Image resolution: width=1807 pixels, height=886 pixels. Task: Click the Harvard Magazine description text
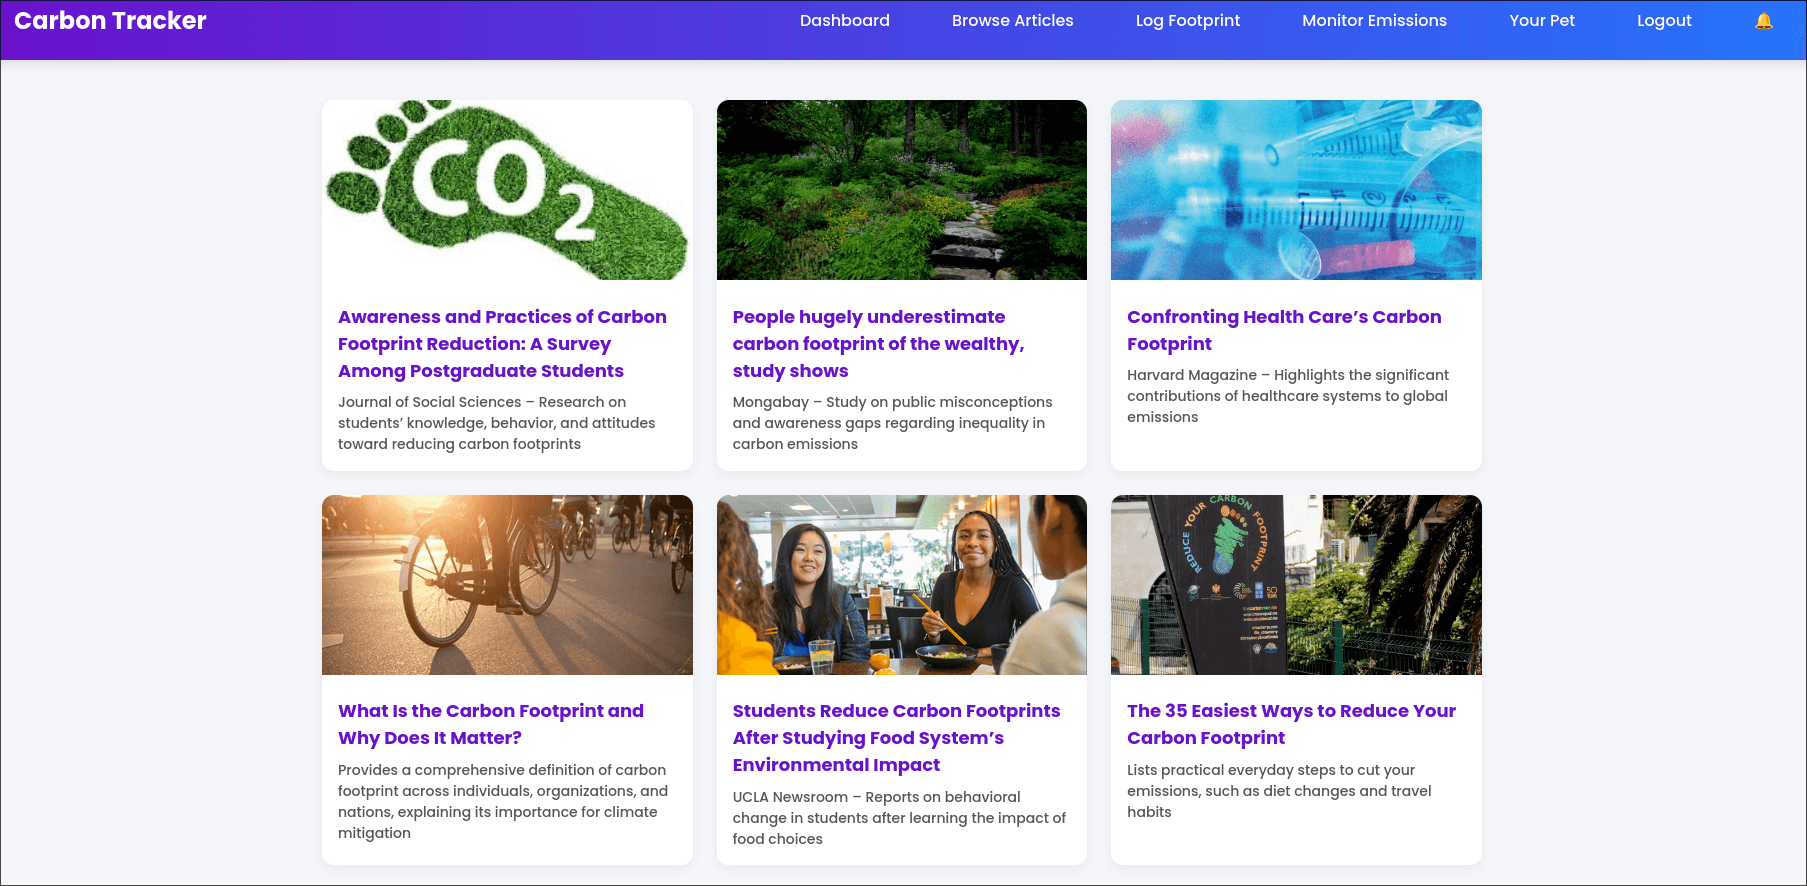click(x=1288, y=396)
